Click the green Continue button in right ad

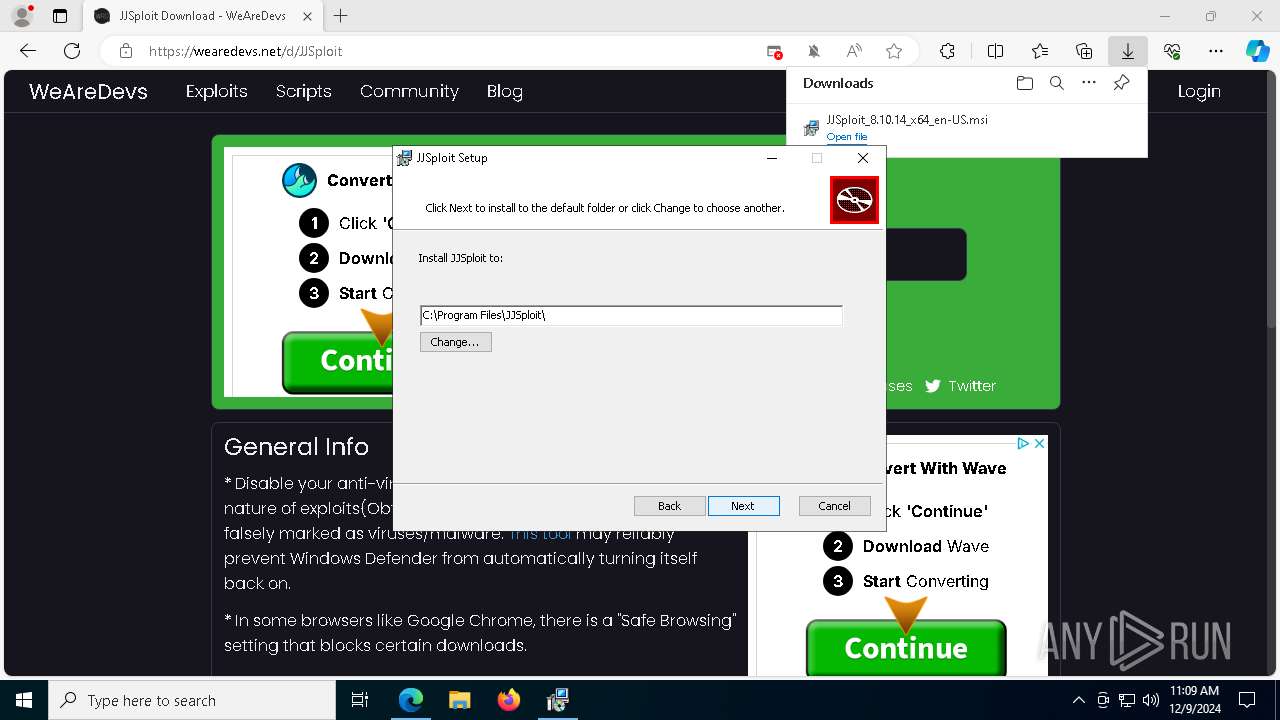pyautogui.click(x=906, y=648)
